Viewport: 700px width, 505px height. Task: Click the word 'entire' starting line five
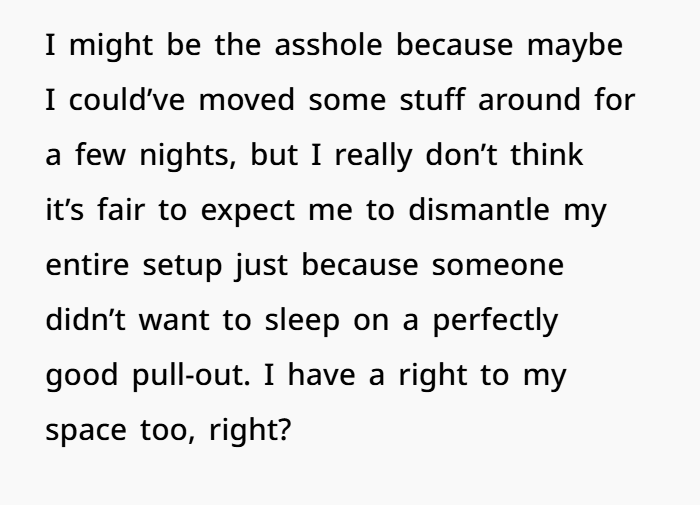[x=88, y=265]
